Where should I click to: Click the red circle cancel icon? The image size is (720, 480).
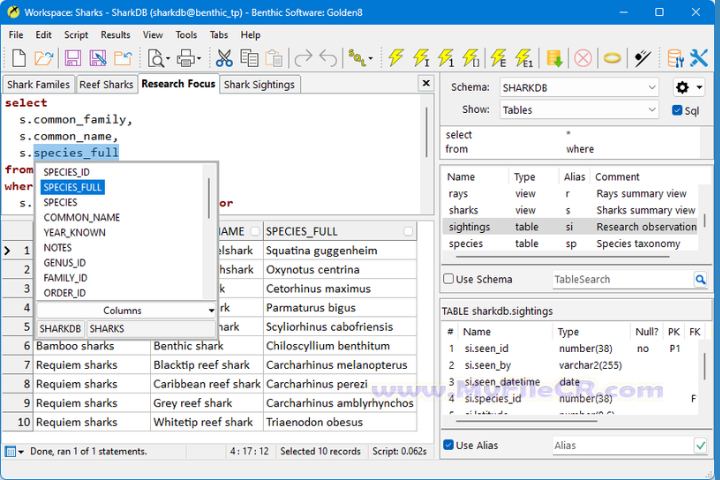[583, 58]
